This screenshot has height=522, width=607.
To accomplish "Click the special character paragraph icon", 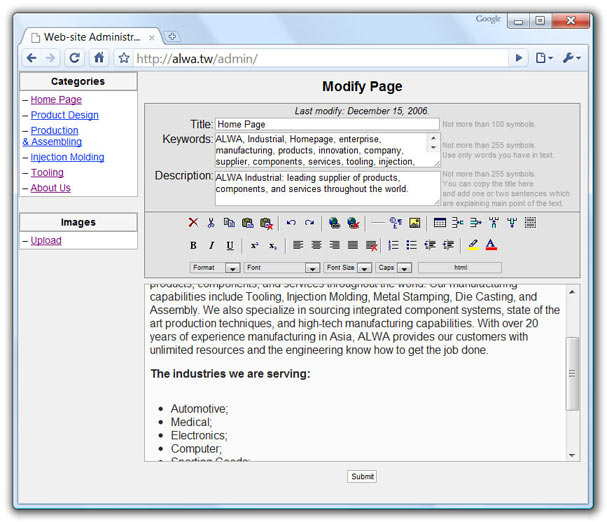I will (396, 223).
